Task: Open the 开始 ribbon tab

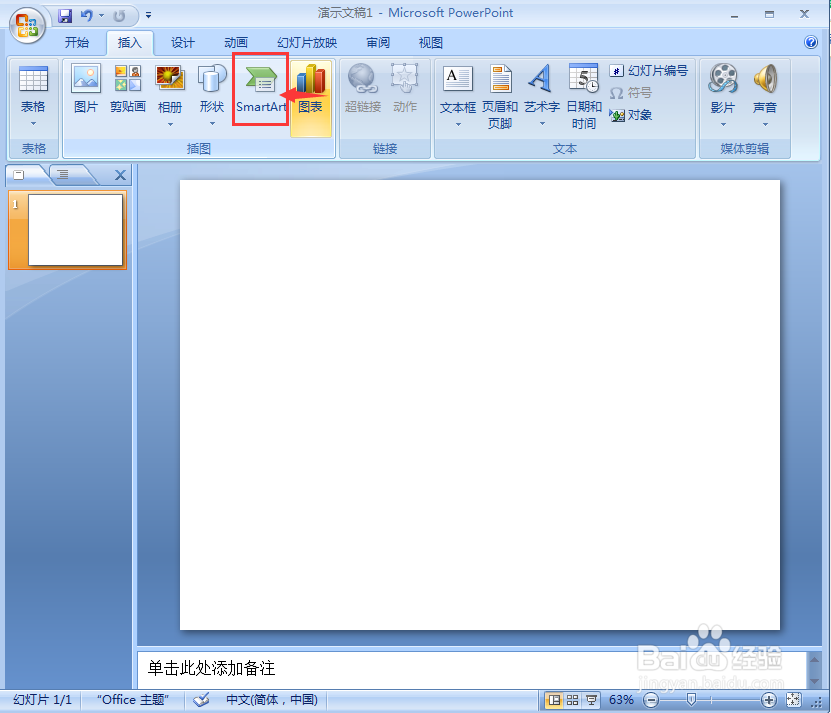Action: 77,42
